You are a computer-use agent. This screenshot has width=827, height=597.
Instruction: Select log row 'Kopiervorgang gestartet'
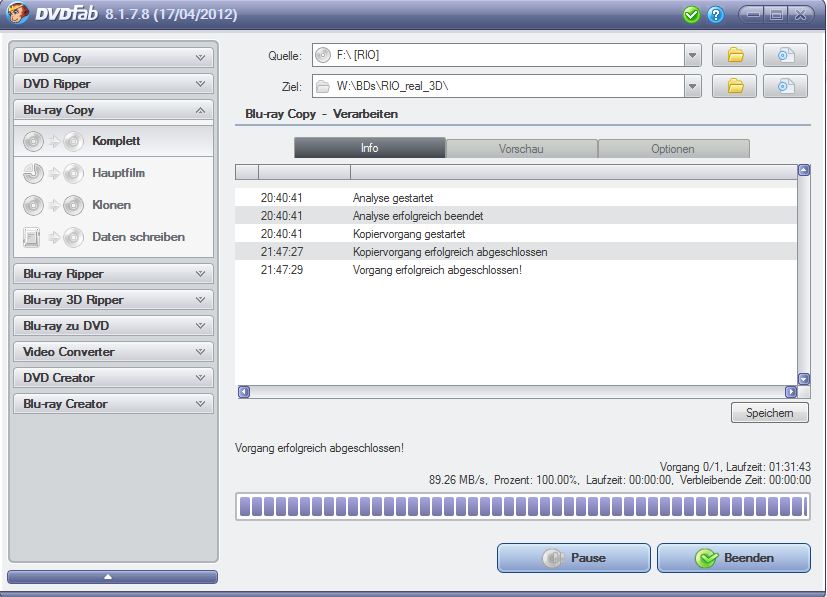click(x=516, y=234)
